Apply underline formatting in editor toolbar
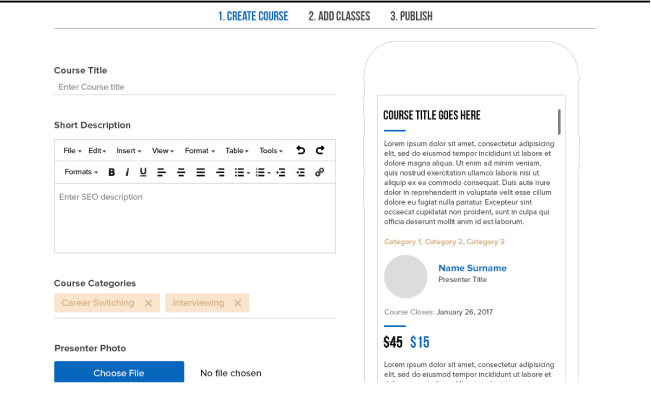The height and width of the screenshot is (401, 651). (x=143, y=172)
